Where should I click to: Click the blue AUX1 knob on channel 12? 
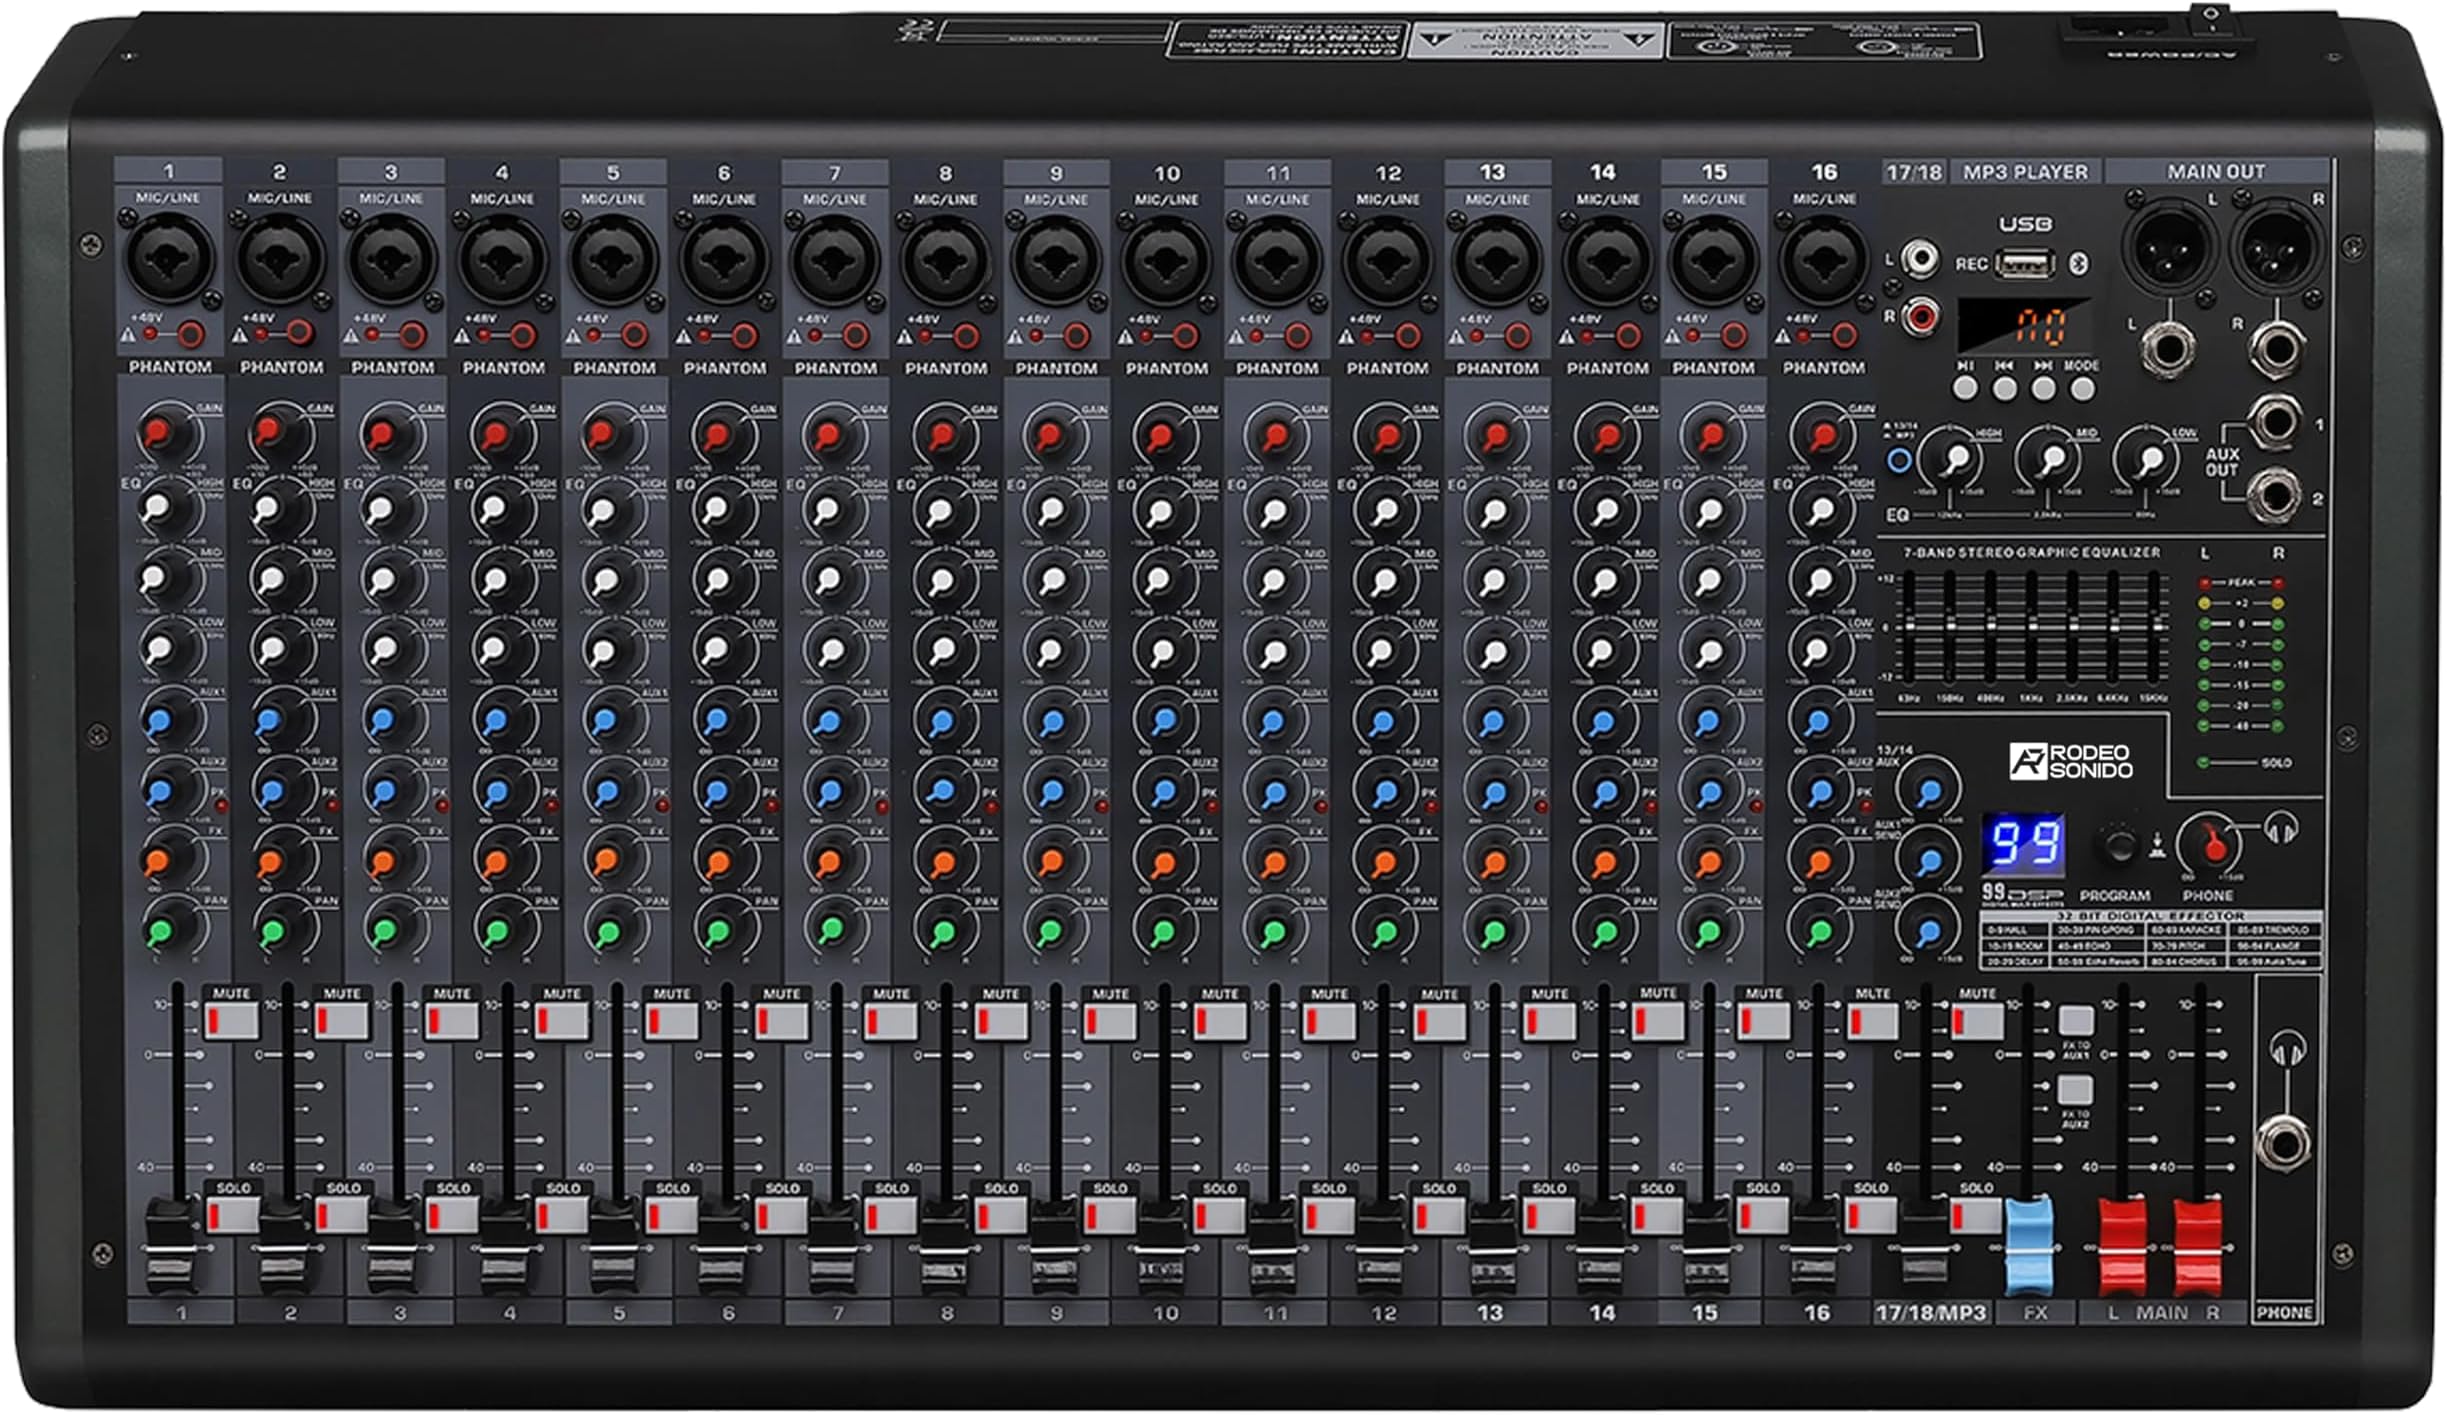coord(1383,722)
